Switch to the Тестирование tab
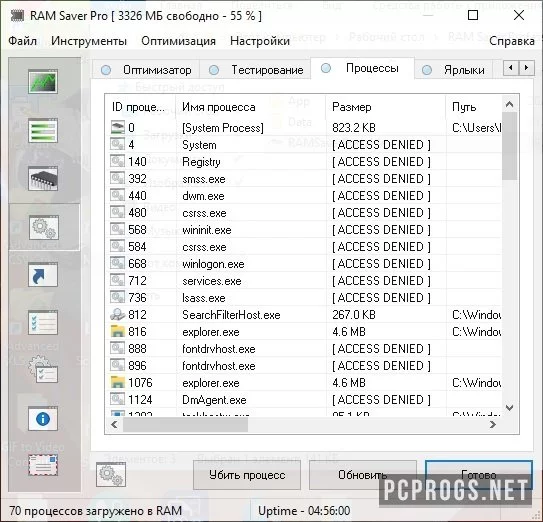Viewport: 543px width, 522px height. click(256, 70)
